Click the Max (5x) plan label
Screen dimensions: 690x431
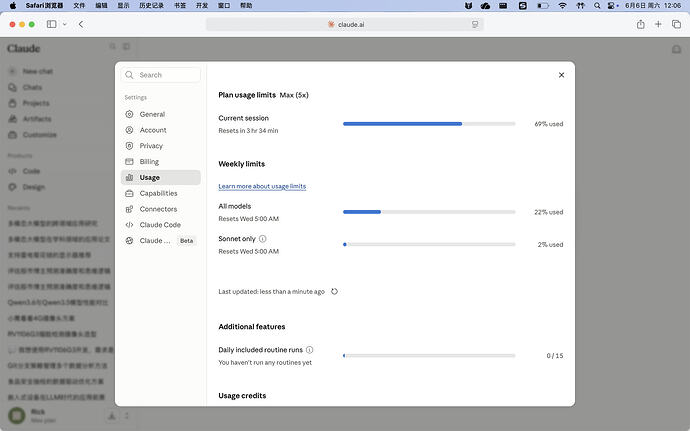click(x=294, y=95)
